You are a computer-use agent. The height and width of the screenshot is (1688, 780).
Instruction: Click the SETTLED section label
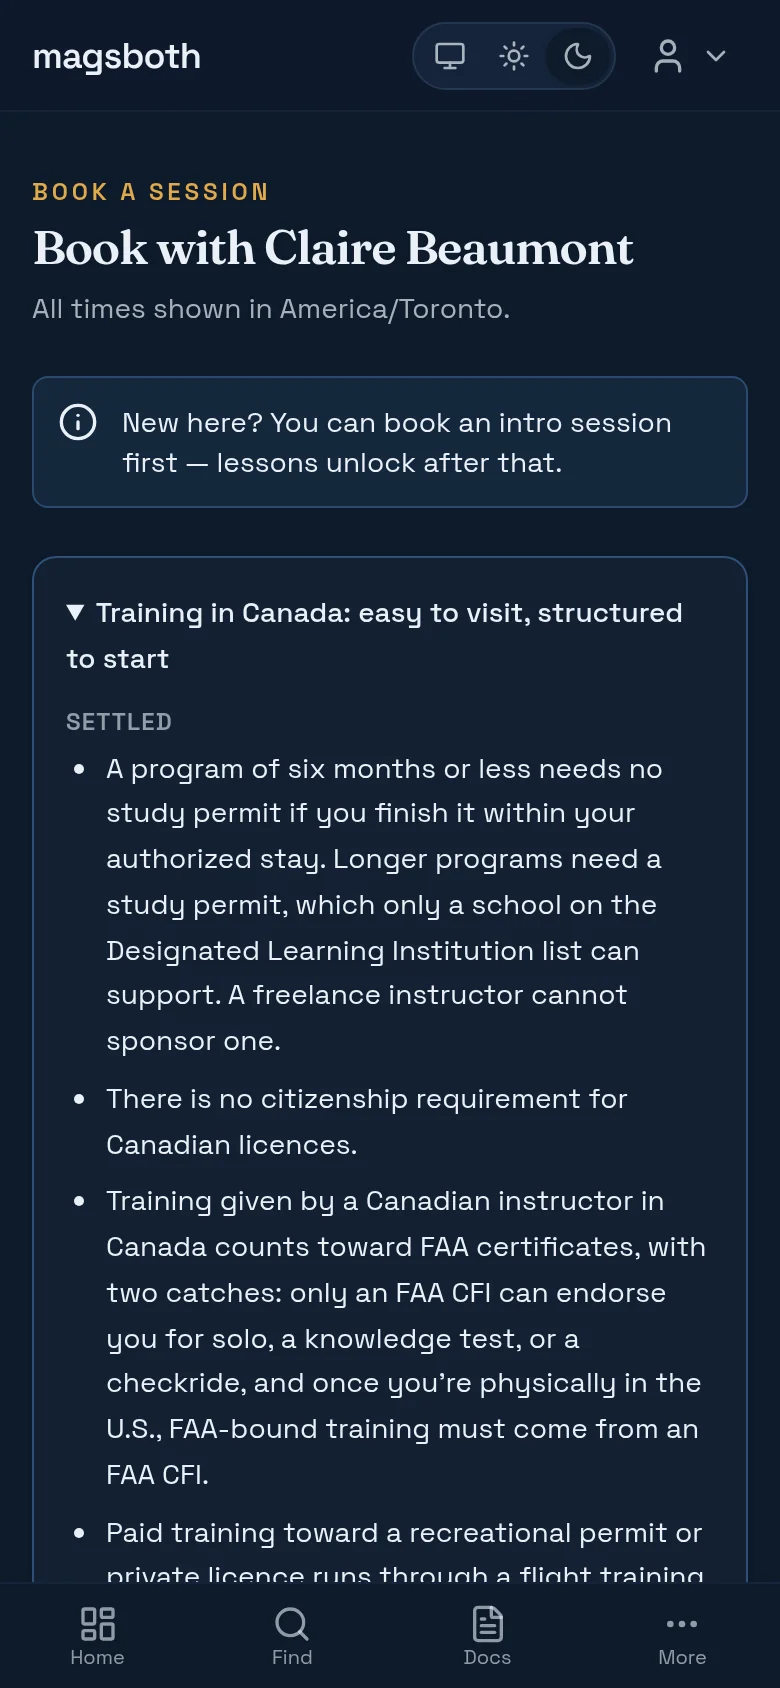click(x=119, y=722)
